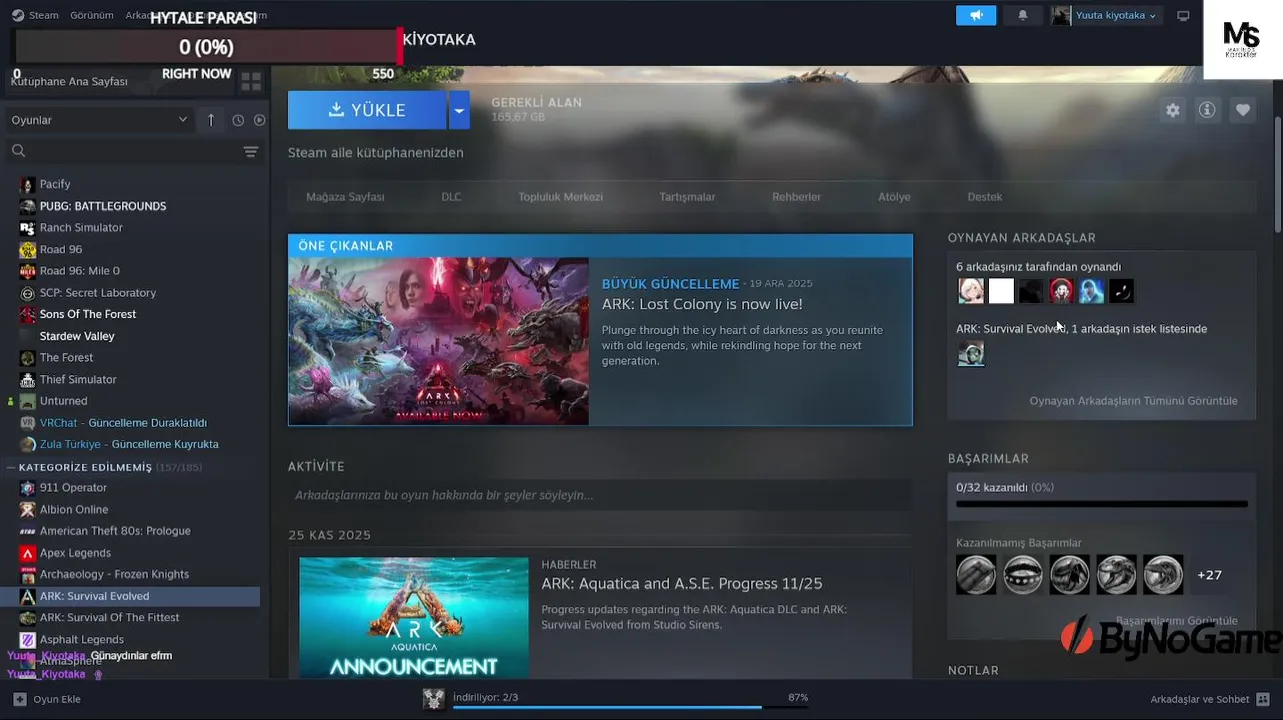This screenshot has height=720, width=1283.
Task: Open the Oyunlar filter dropdown
Action: point(98,120)
